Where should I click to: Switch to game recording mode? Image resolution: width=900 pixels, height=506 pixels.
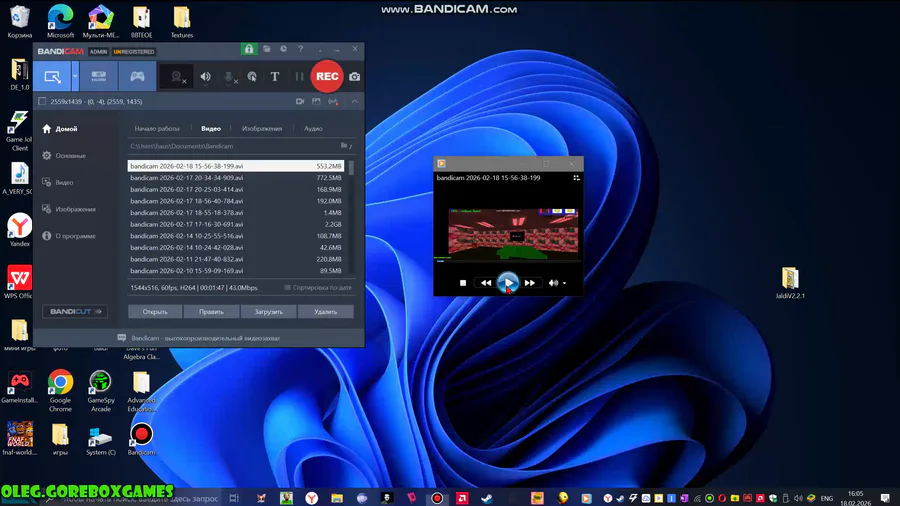pos(137,76)
